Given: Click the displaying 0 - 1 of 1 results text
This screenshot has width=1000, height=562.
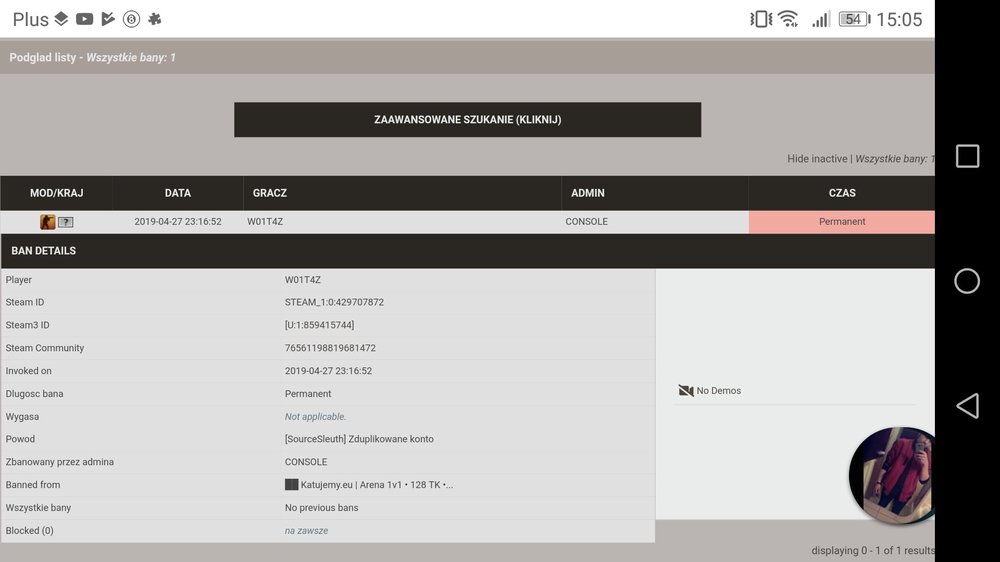Looking at the screenshot, I should (873, 551).
